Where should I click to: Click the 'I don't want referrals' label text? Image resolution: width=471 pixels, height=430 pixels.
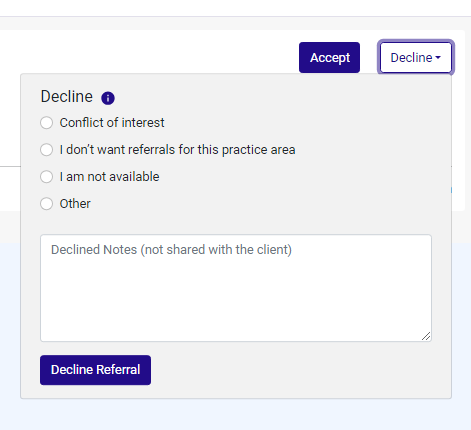177,150
